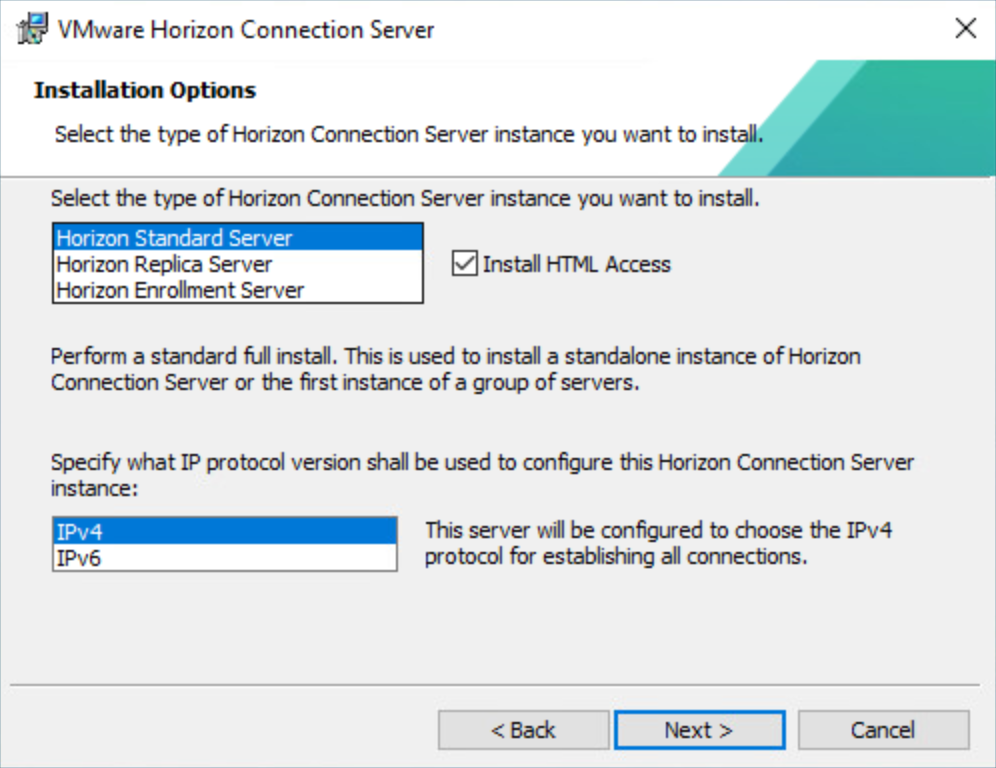996x768 pixels.
Task: Click the instruction label above server type list
Action: tap(405, 198)
